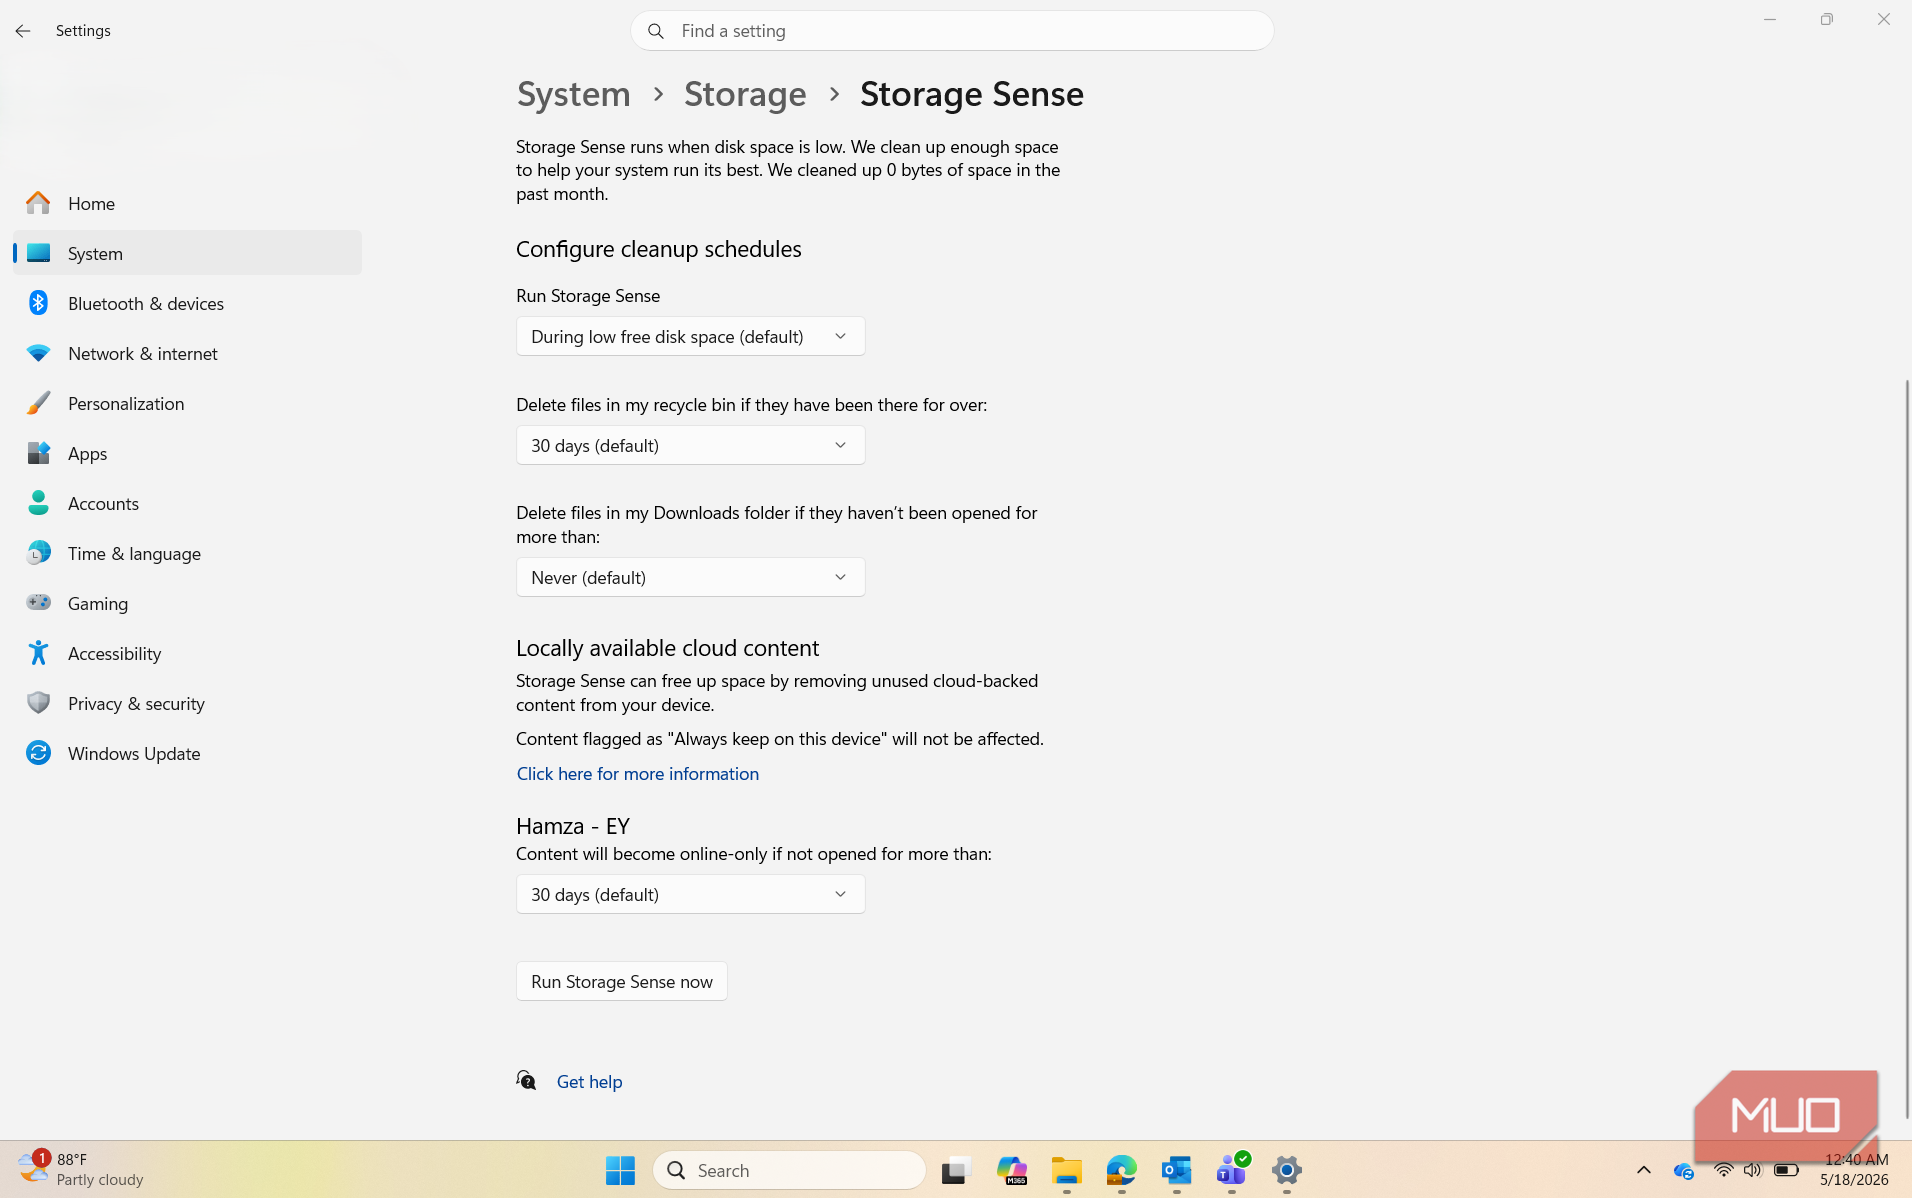The width and height of the screenshot is (1912, 1198).
Task: Open Home from the sidebar
Action: [187, 203]
